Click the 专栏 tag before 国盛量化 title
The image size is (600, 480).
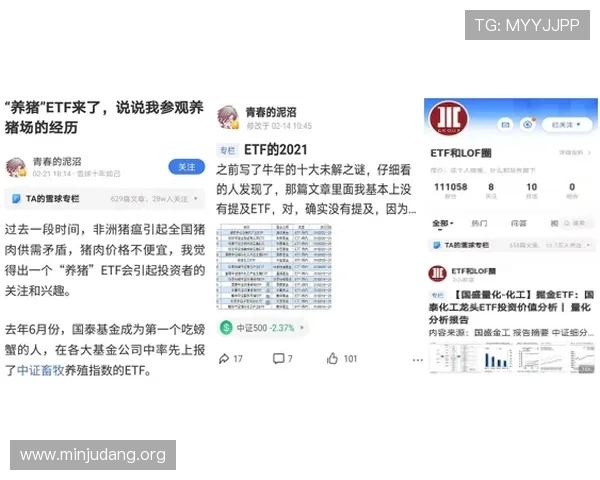[x=437, y=295]
